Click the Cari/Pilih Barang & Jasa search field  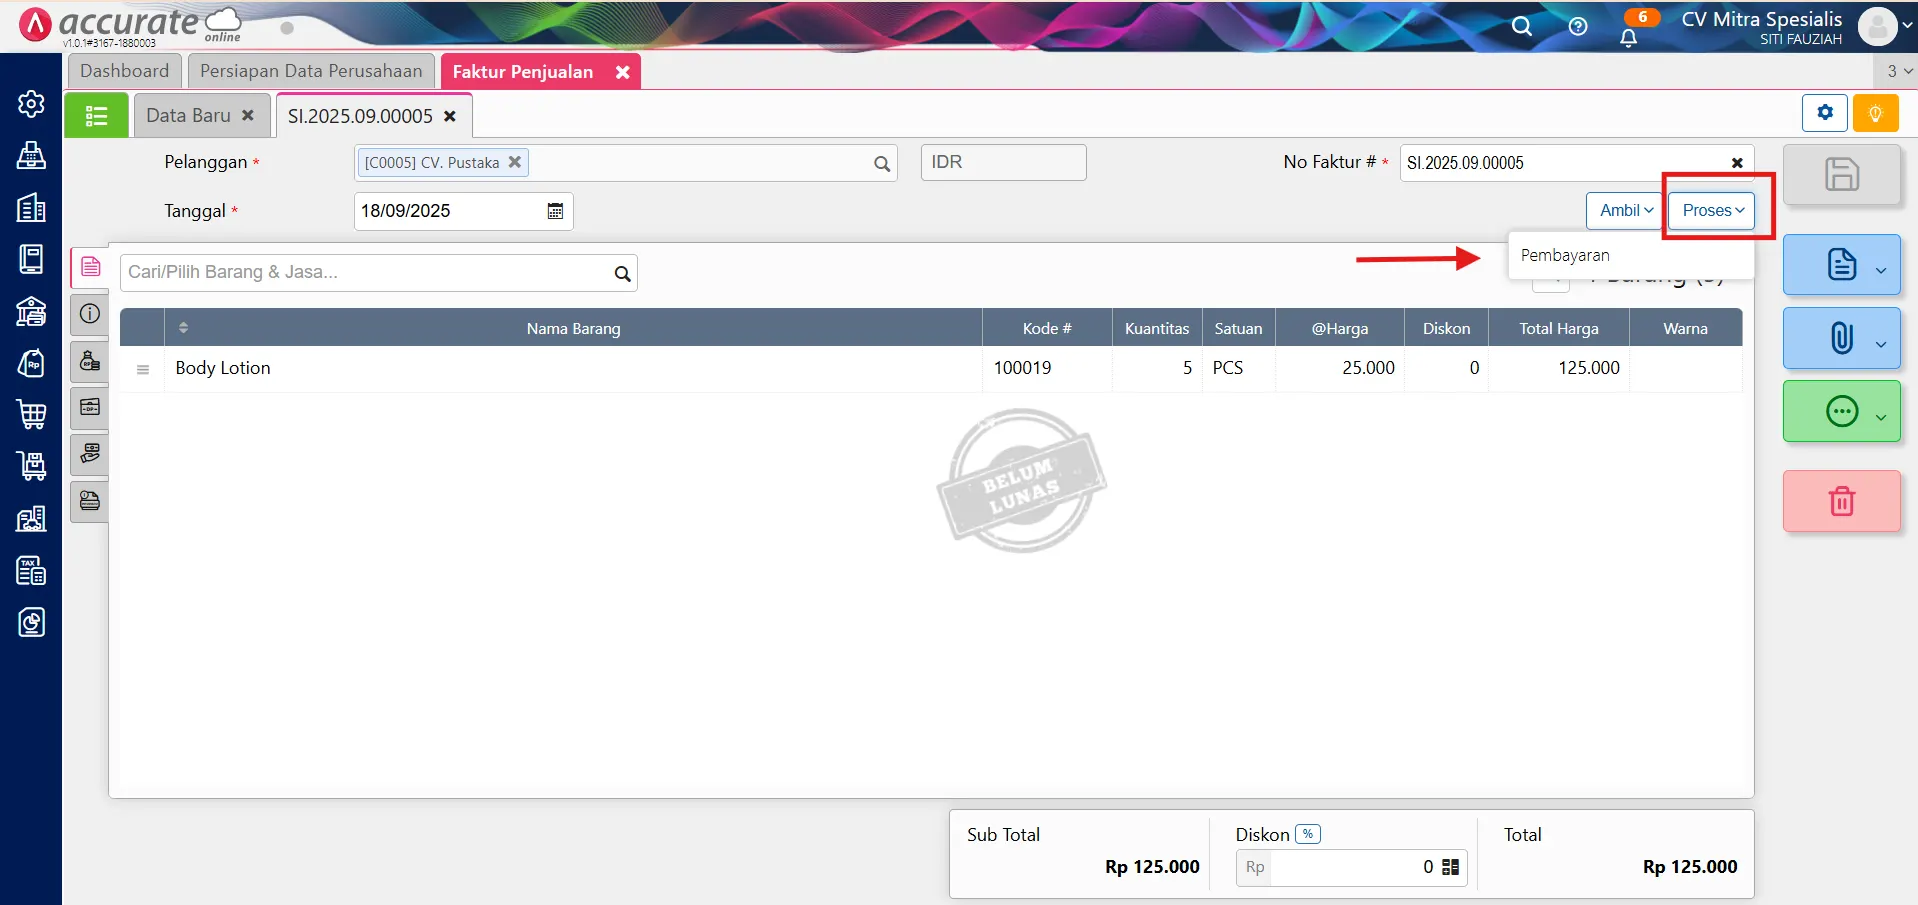[x=365, y=273]
